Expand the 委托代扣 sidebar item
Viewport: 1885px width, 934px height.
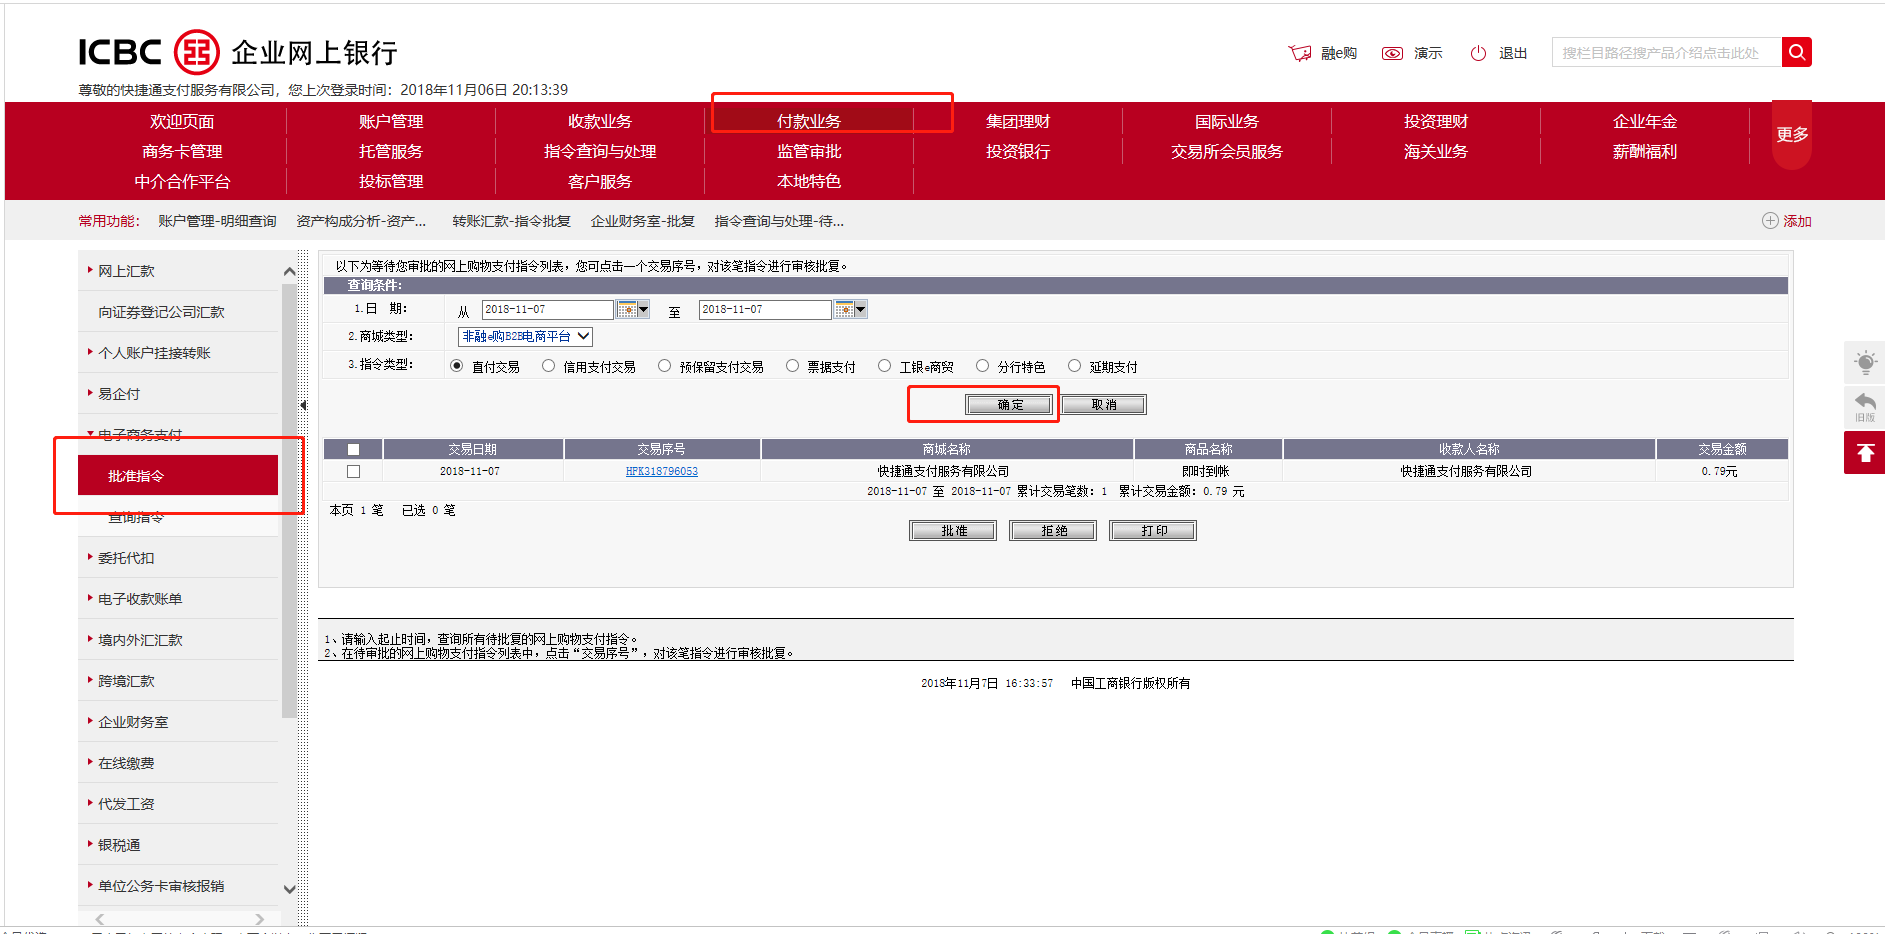pos(126,558)
